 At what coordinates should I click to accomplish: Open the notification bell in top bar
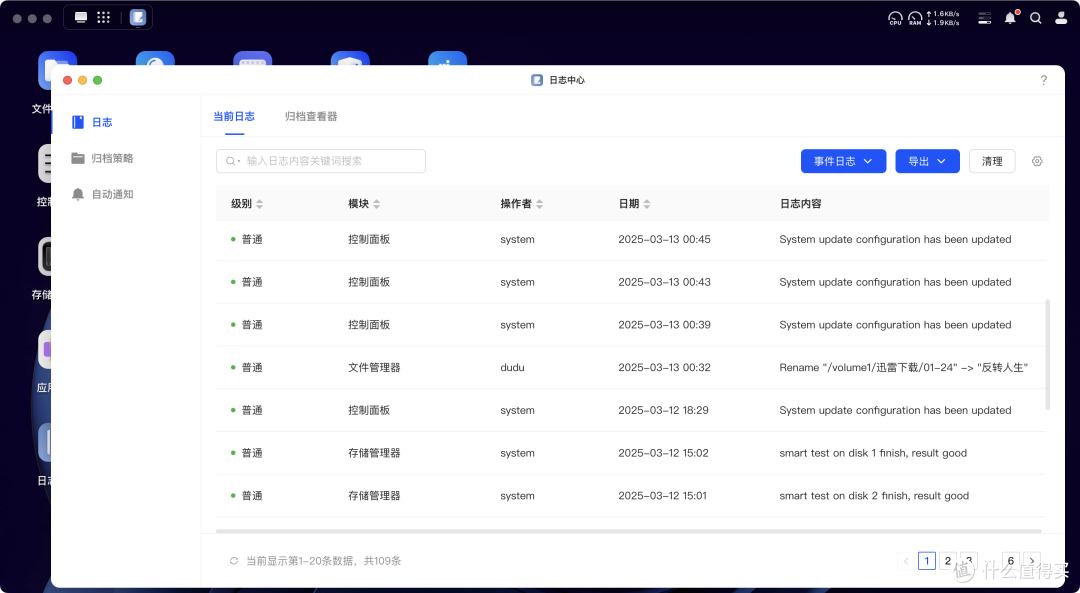1010,18
